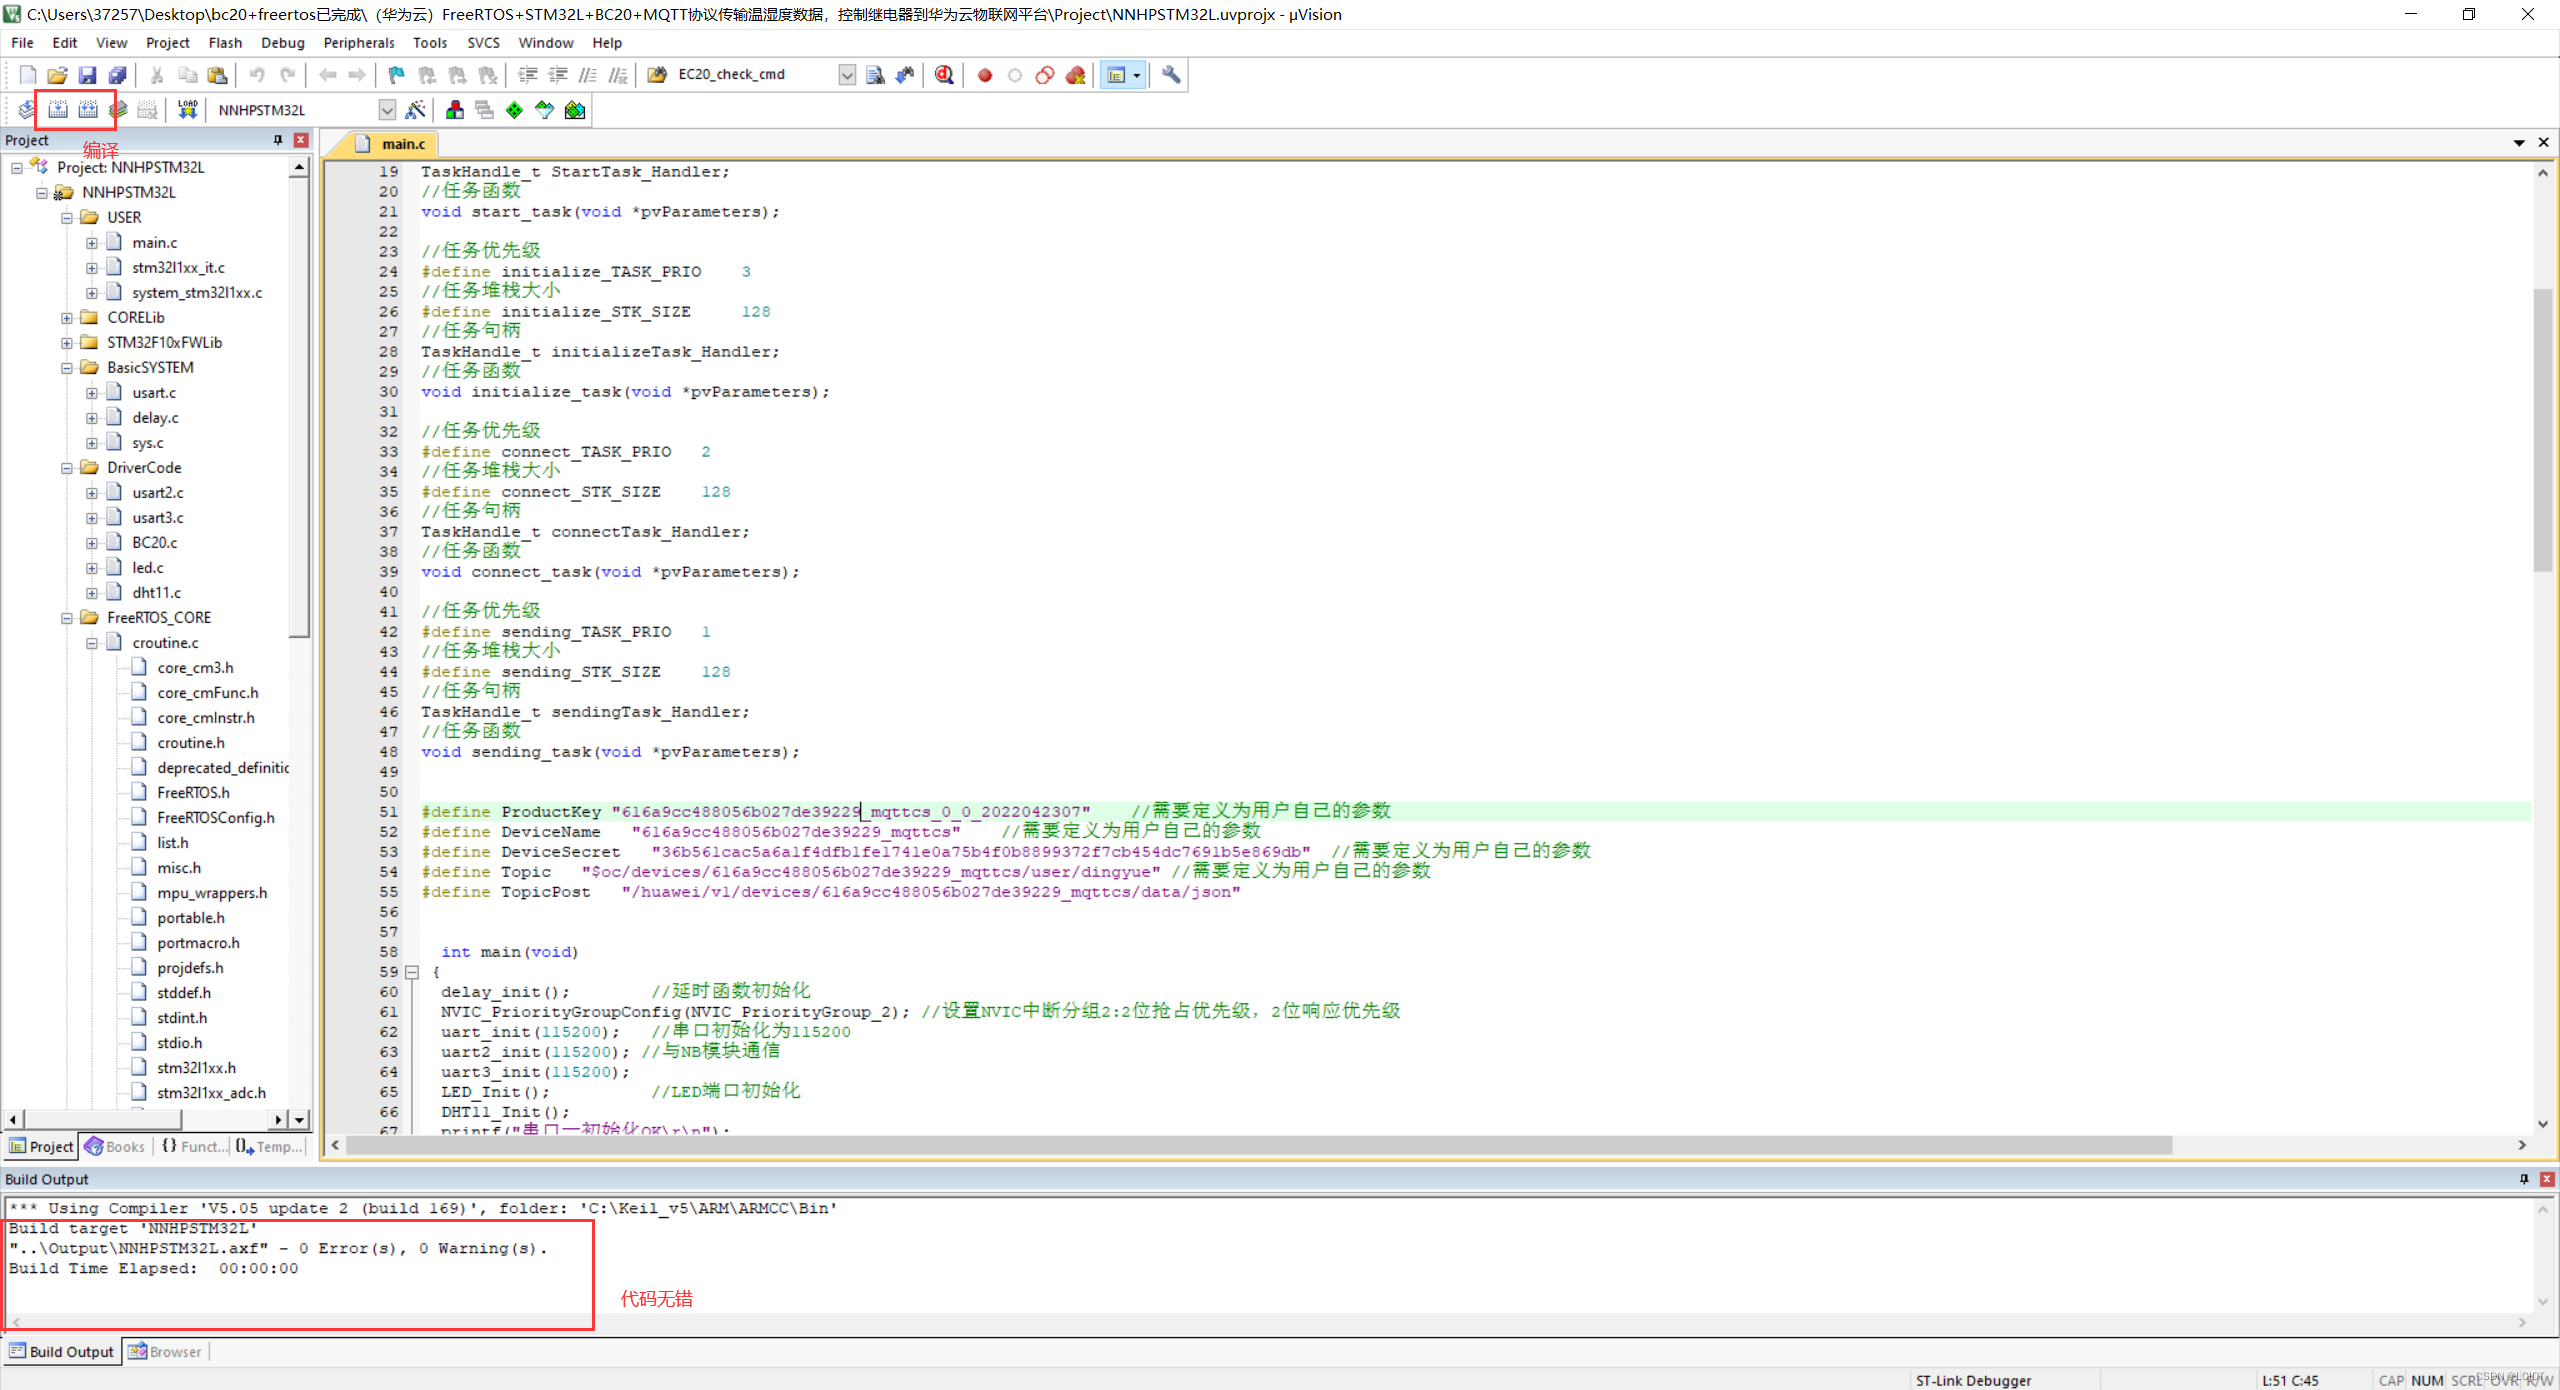
Task: Open the Project menu
Action: coord(167,43)
